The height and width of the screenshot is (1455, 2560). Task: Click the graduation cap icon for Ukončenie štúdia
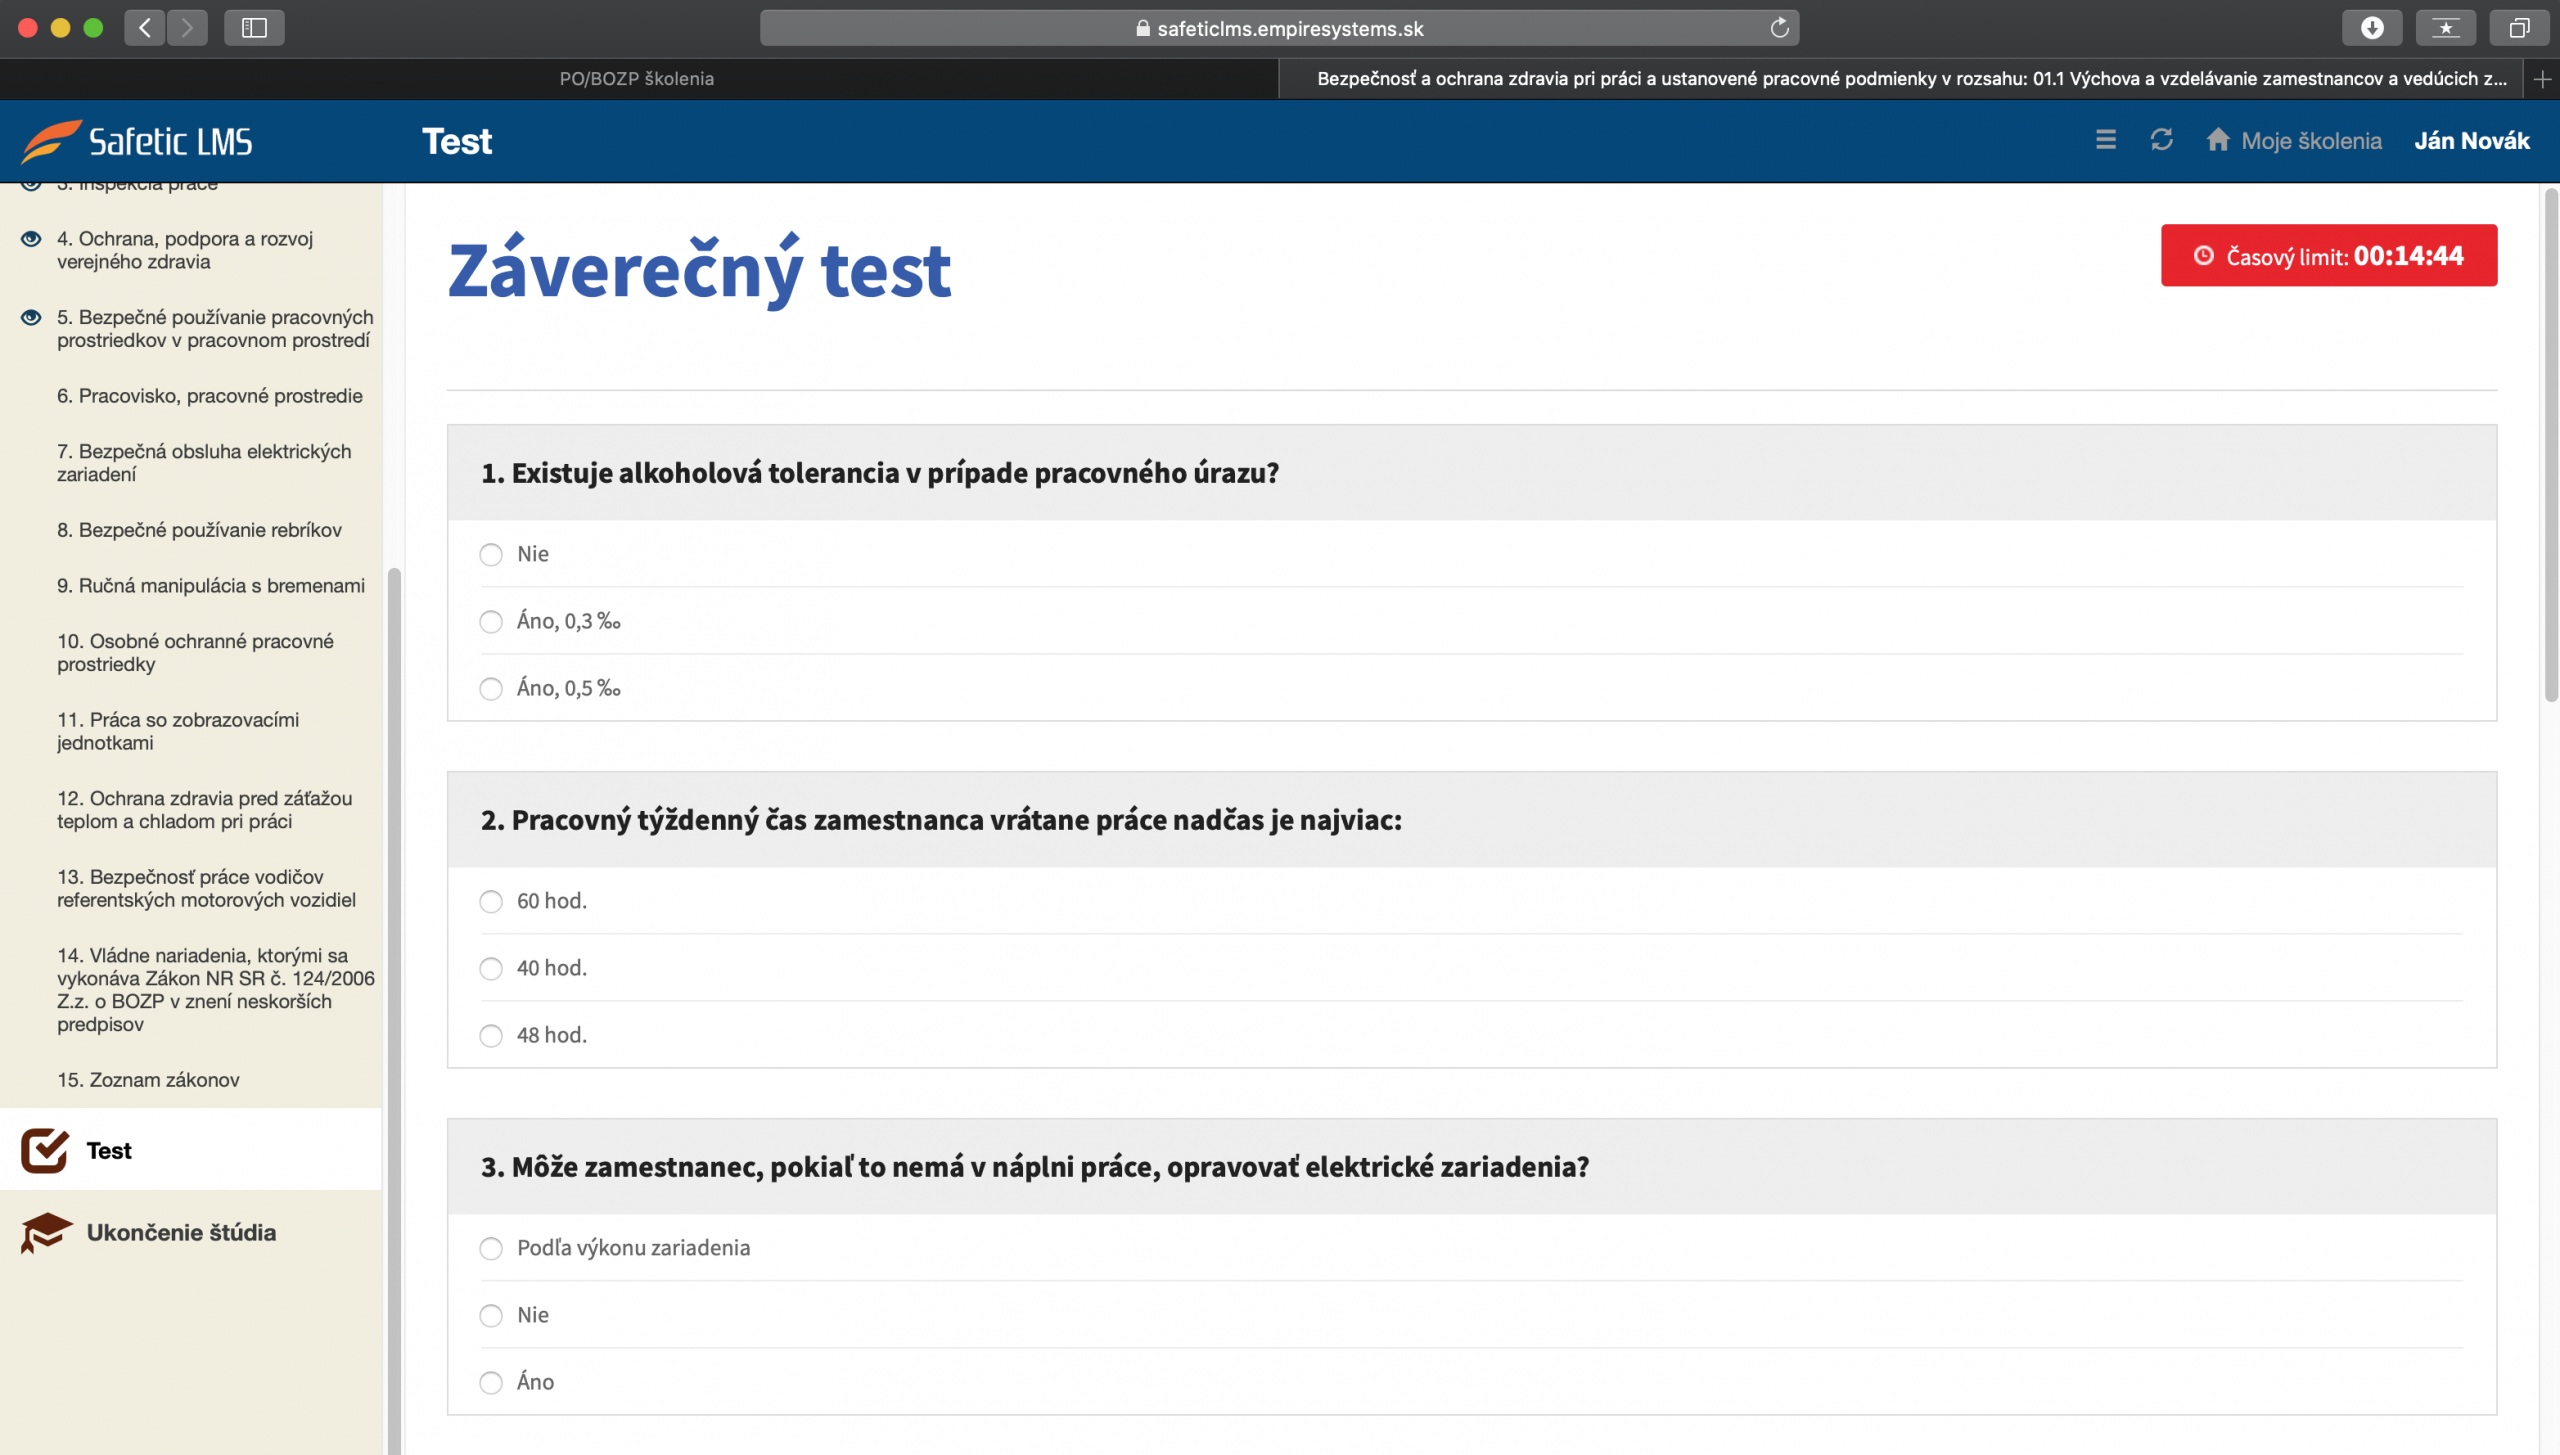coord(46,1232)
